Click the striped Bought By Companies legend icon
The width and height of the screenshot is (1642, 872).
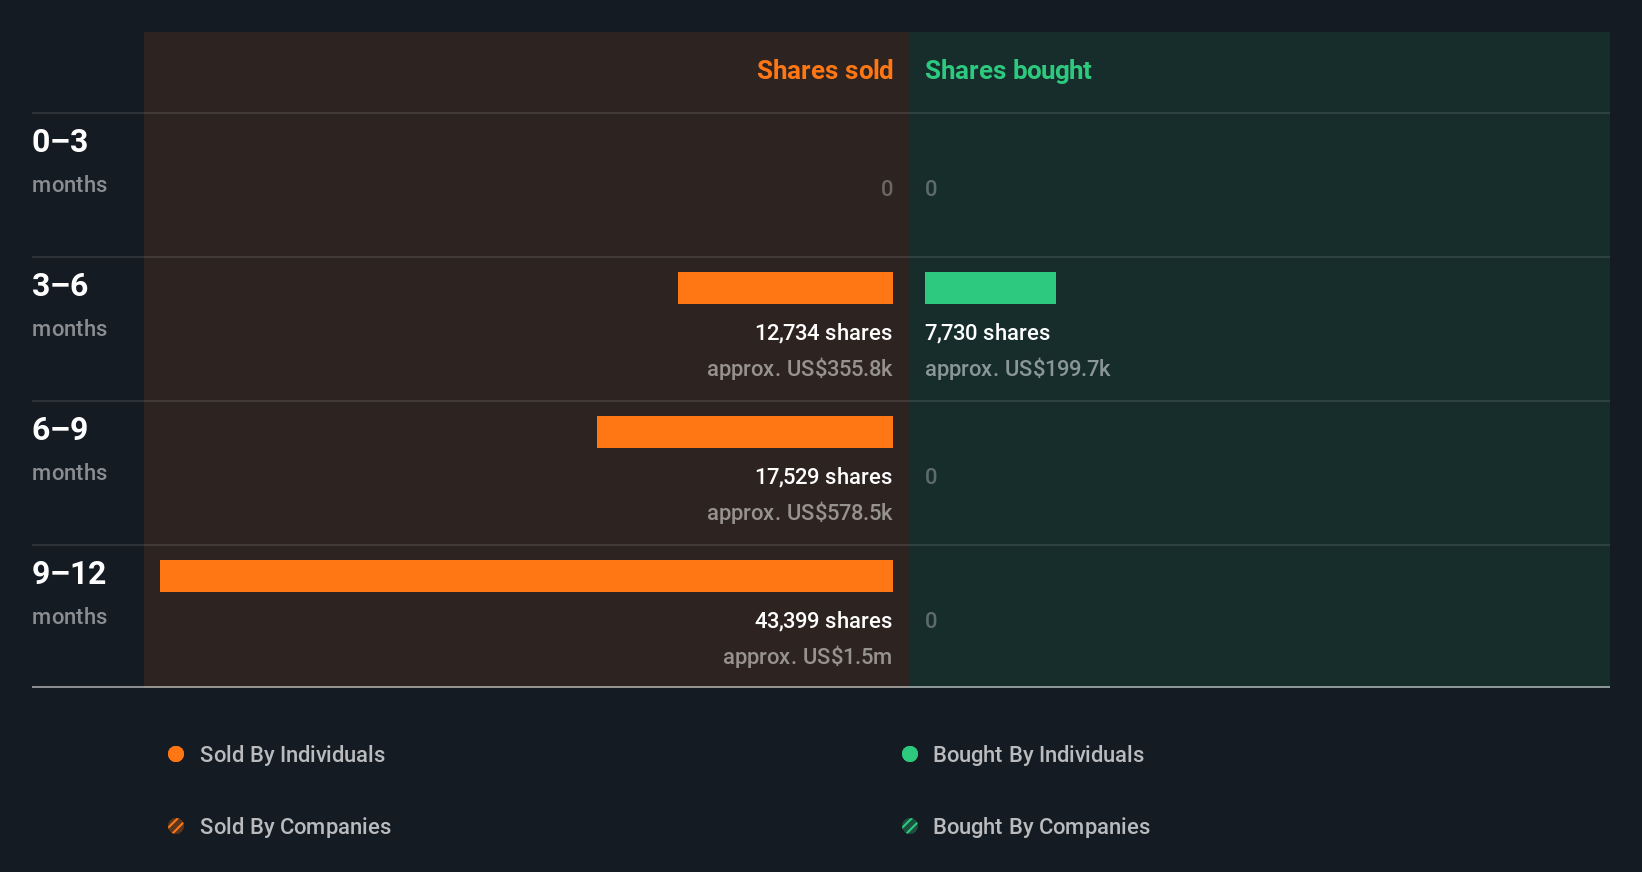tap(910, 826)
